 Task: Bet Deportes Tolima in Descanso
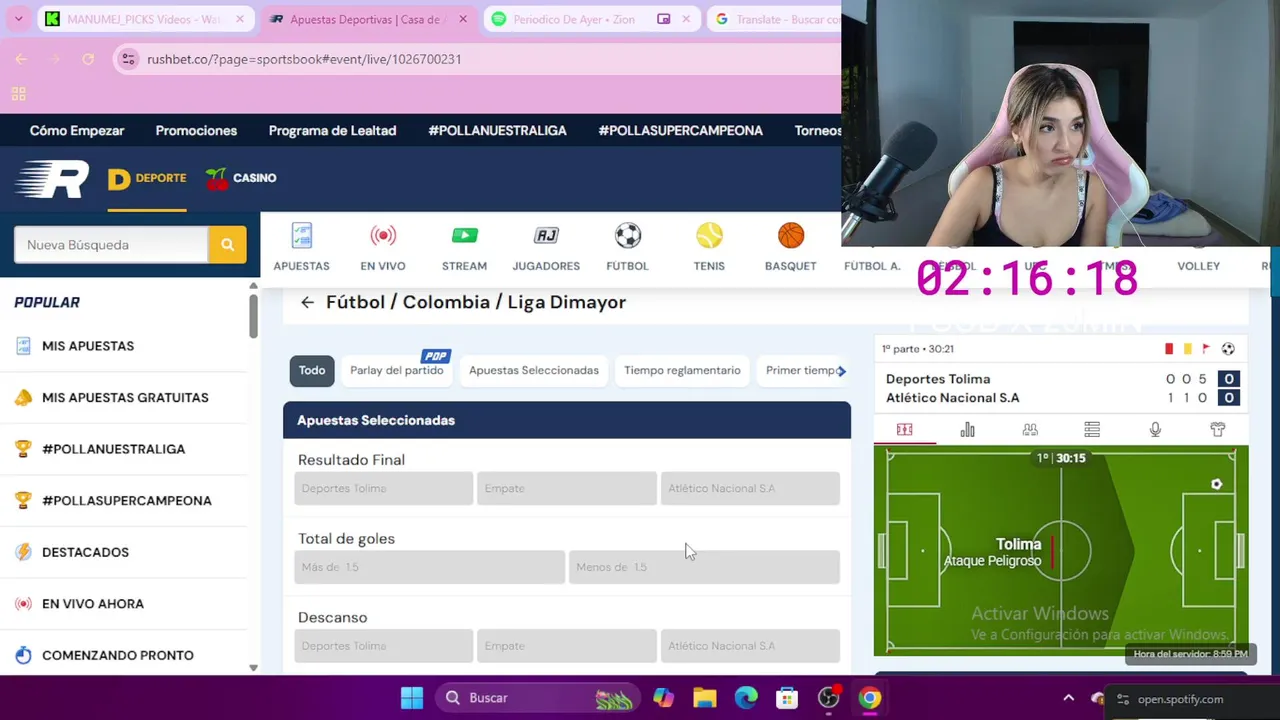pos(383,646)
